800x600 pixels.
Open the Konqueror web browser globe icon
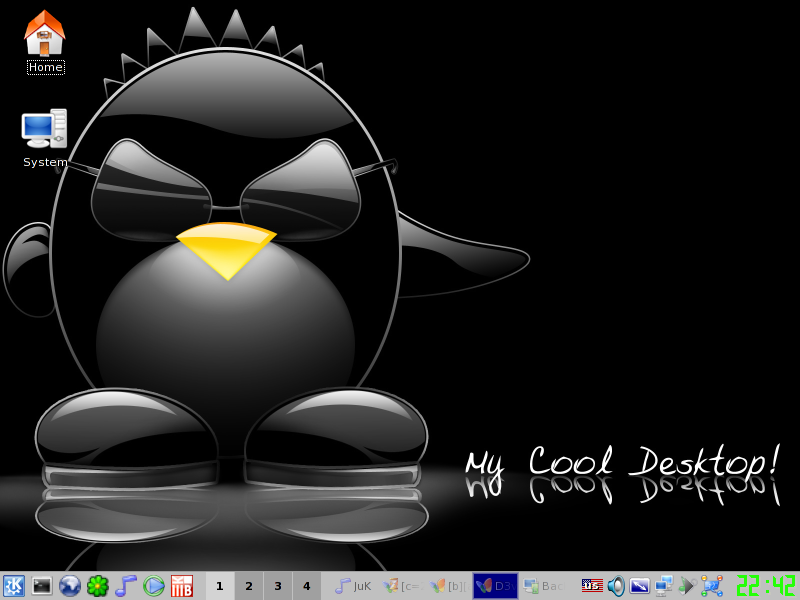(70, 586)
